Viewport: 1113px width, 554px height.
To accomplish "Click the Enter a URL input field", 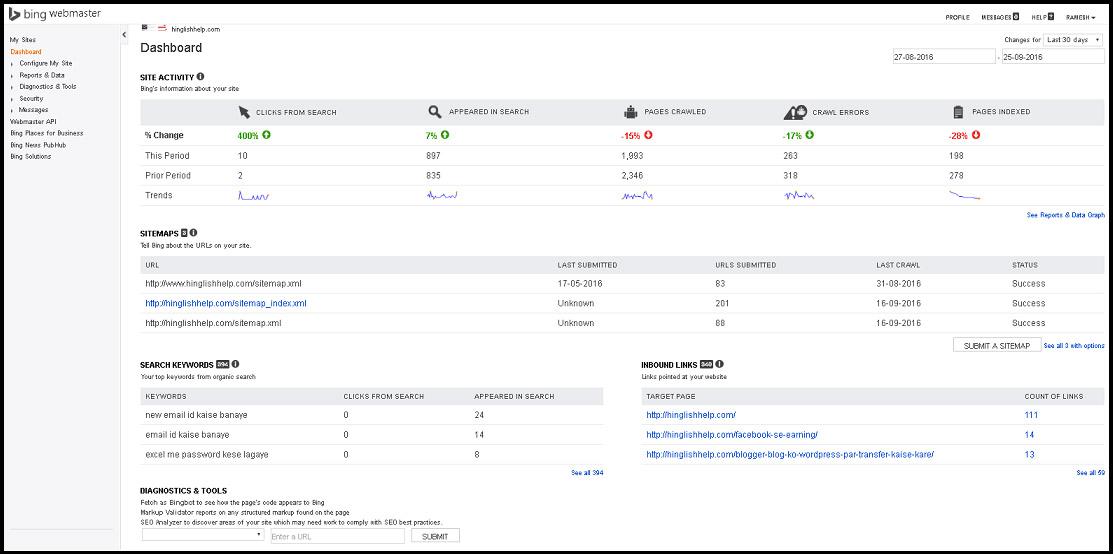I will 338,536.
